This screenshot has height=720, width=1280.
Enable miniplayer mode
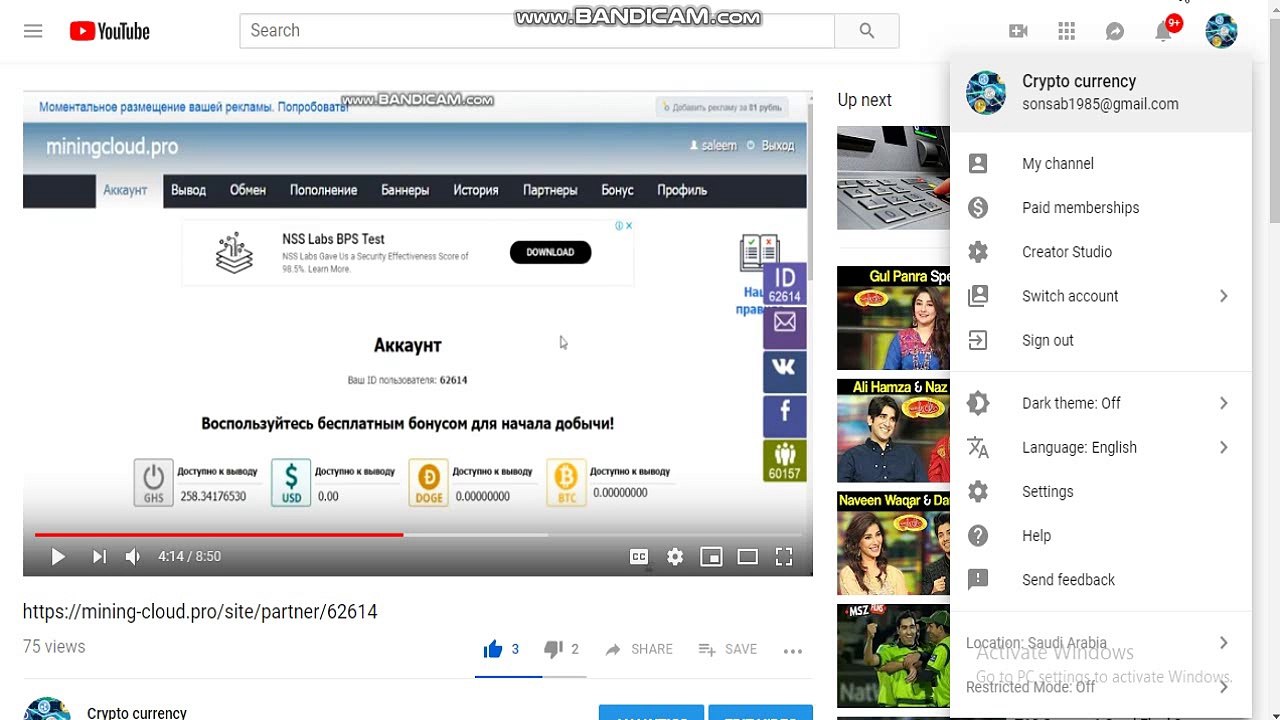[711, 557]
